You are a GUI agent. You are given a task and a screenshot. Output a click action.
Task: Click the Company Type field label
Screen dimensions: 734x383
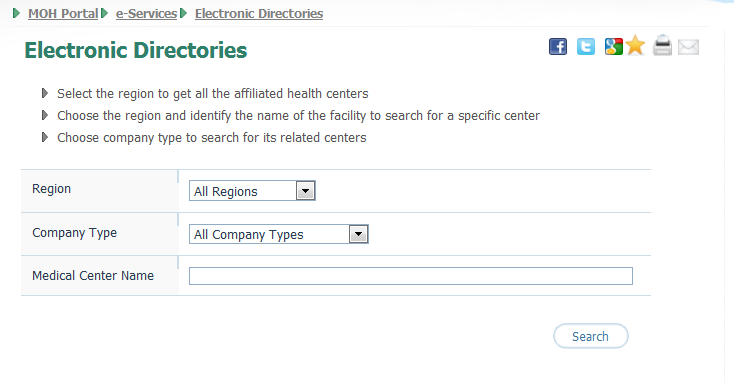coord(74,233)
